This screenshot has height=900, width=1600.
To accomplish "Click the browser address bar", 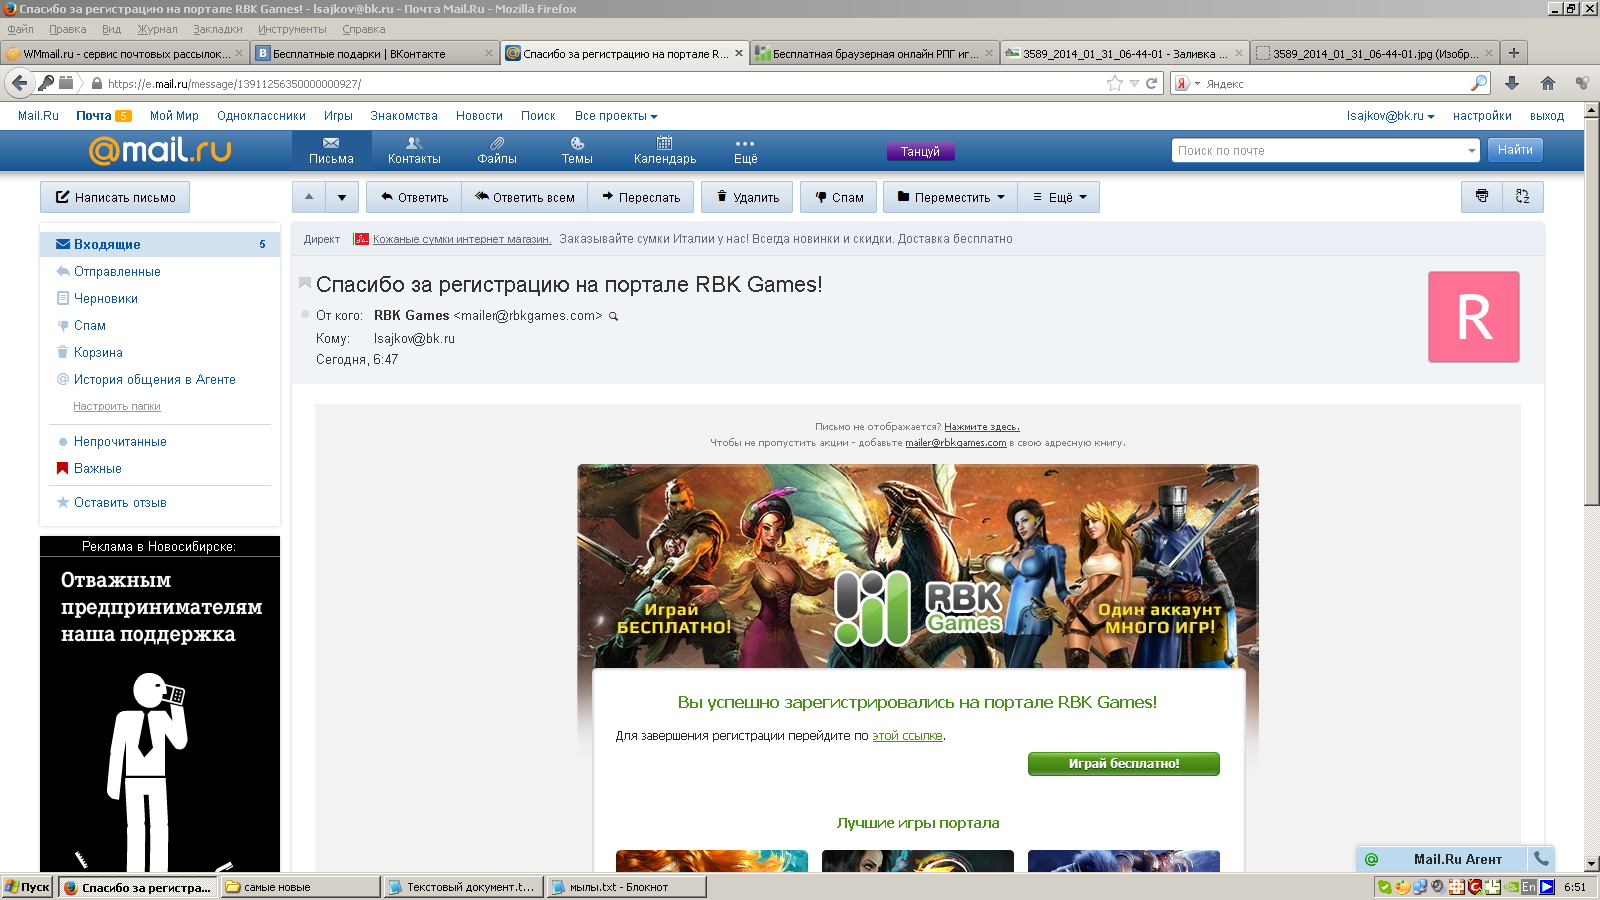I will 600,84.
